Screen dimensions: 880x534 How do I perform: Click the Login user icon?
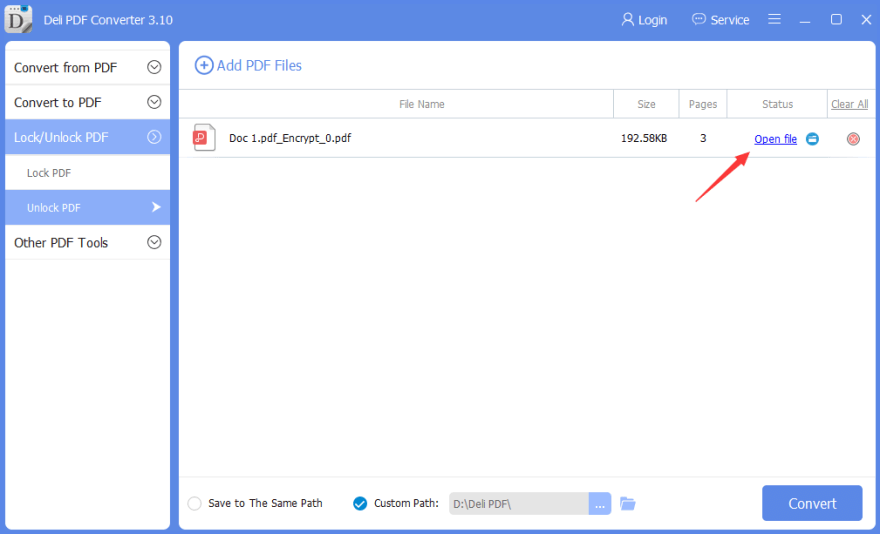click(628, 19)
